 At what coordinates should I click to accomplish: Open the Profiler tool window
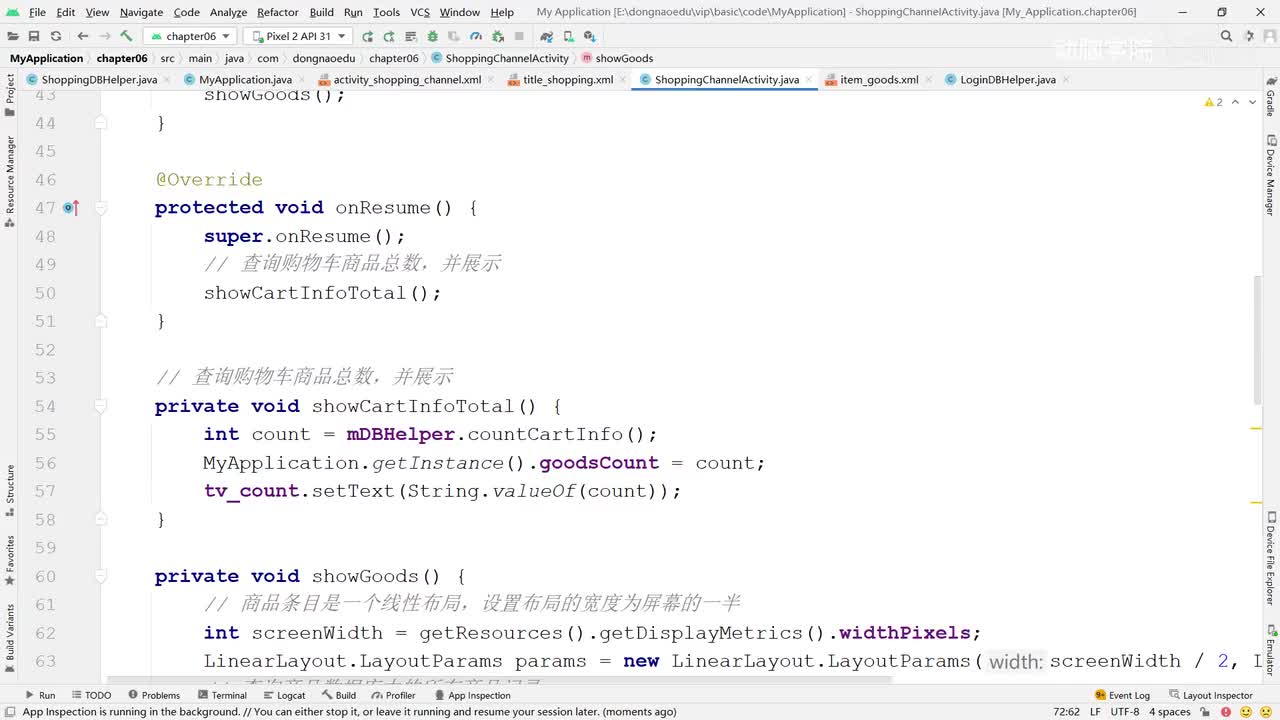393,695
